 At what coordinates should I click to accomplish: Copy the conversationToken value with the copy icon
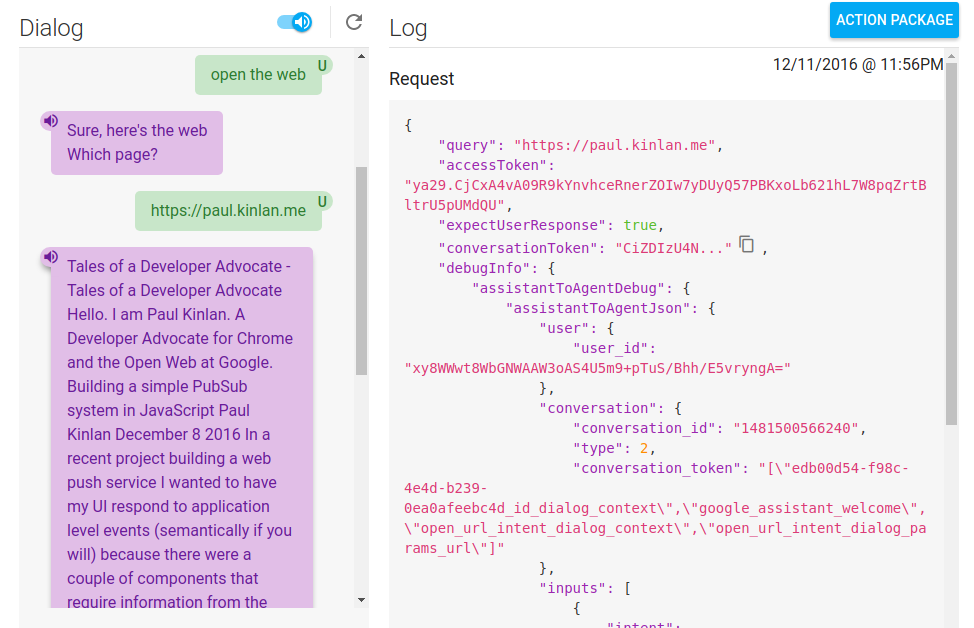click(x=746, y=245)
